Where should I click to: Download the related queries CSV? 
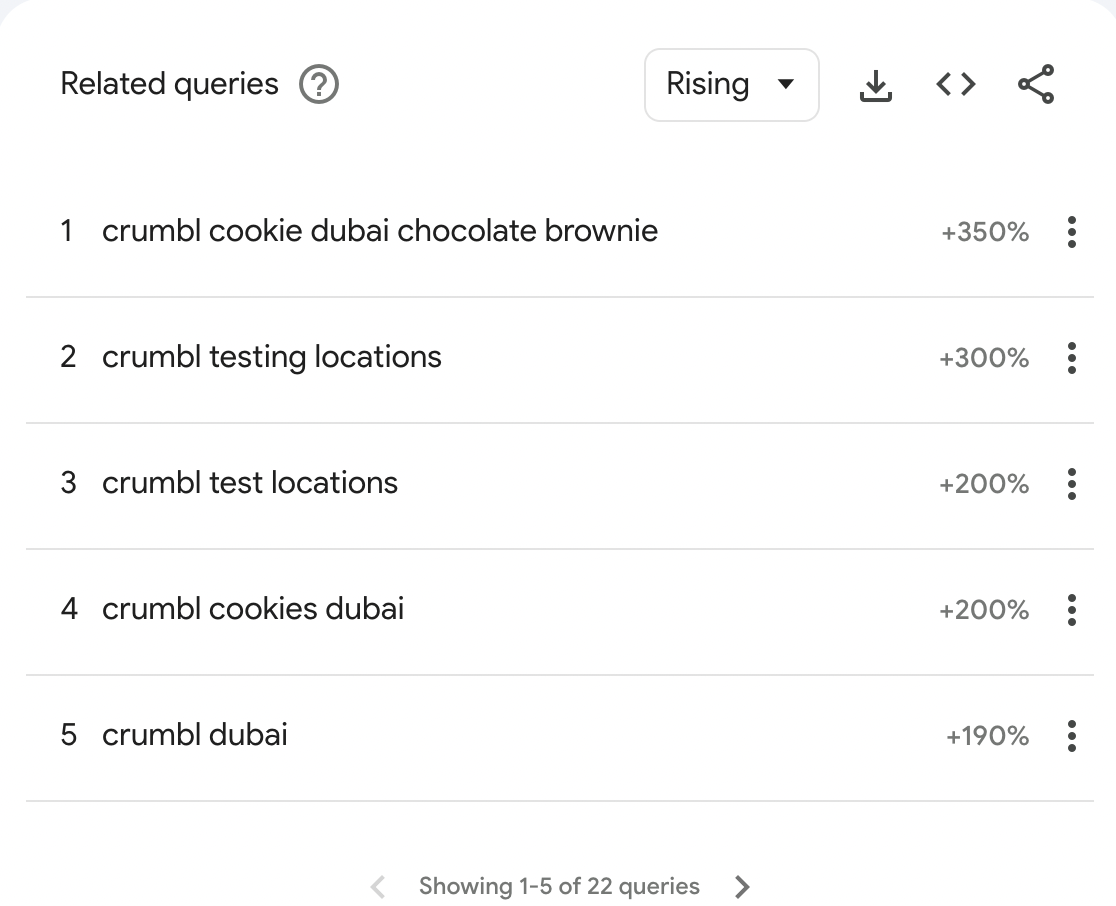pos(875,85)
